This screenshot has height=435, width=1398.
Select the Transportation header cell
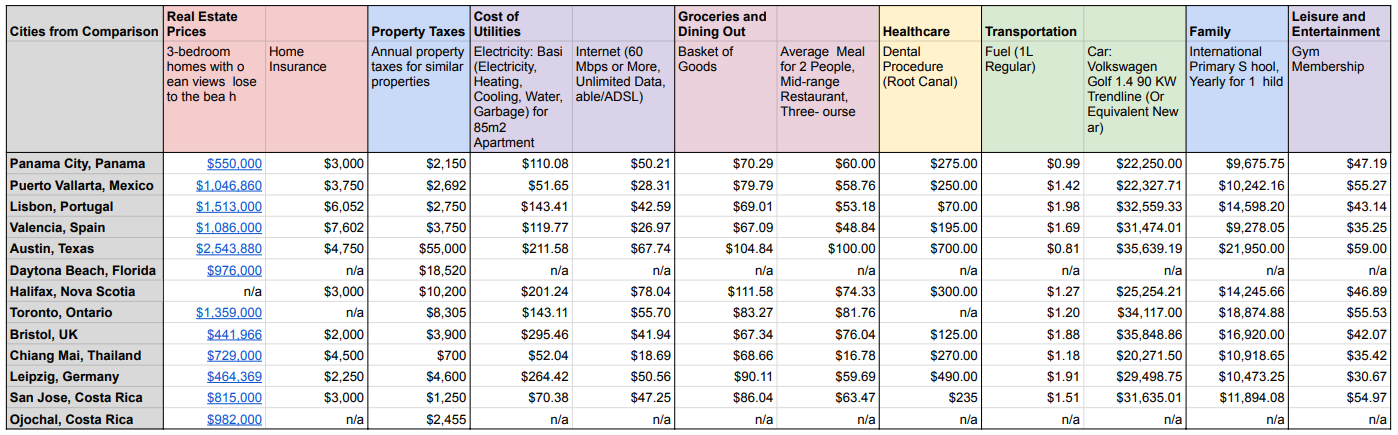point(1032,24)
